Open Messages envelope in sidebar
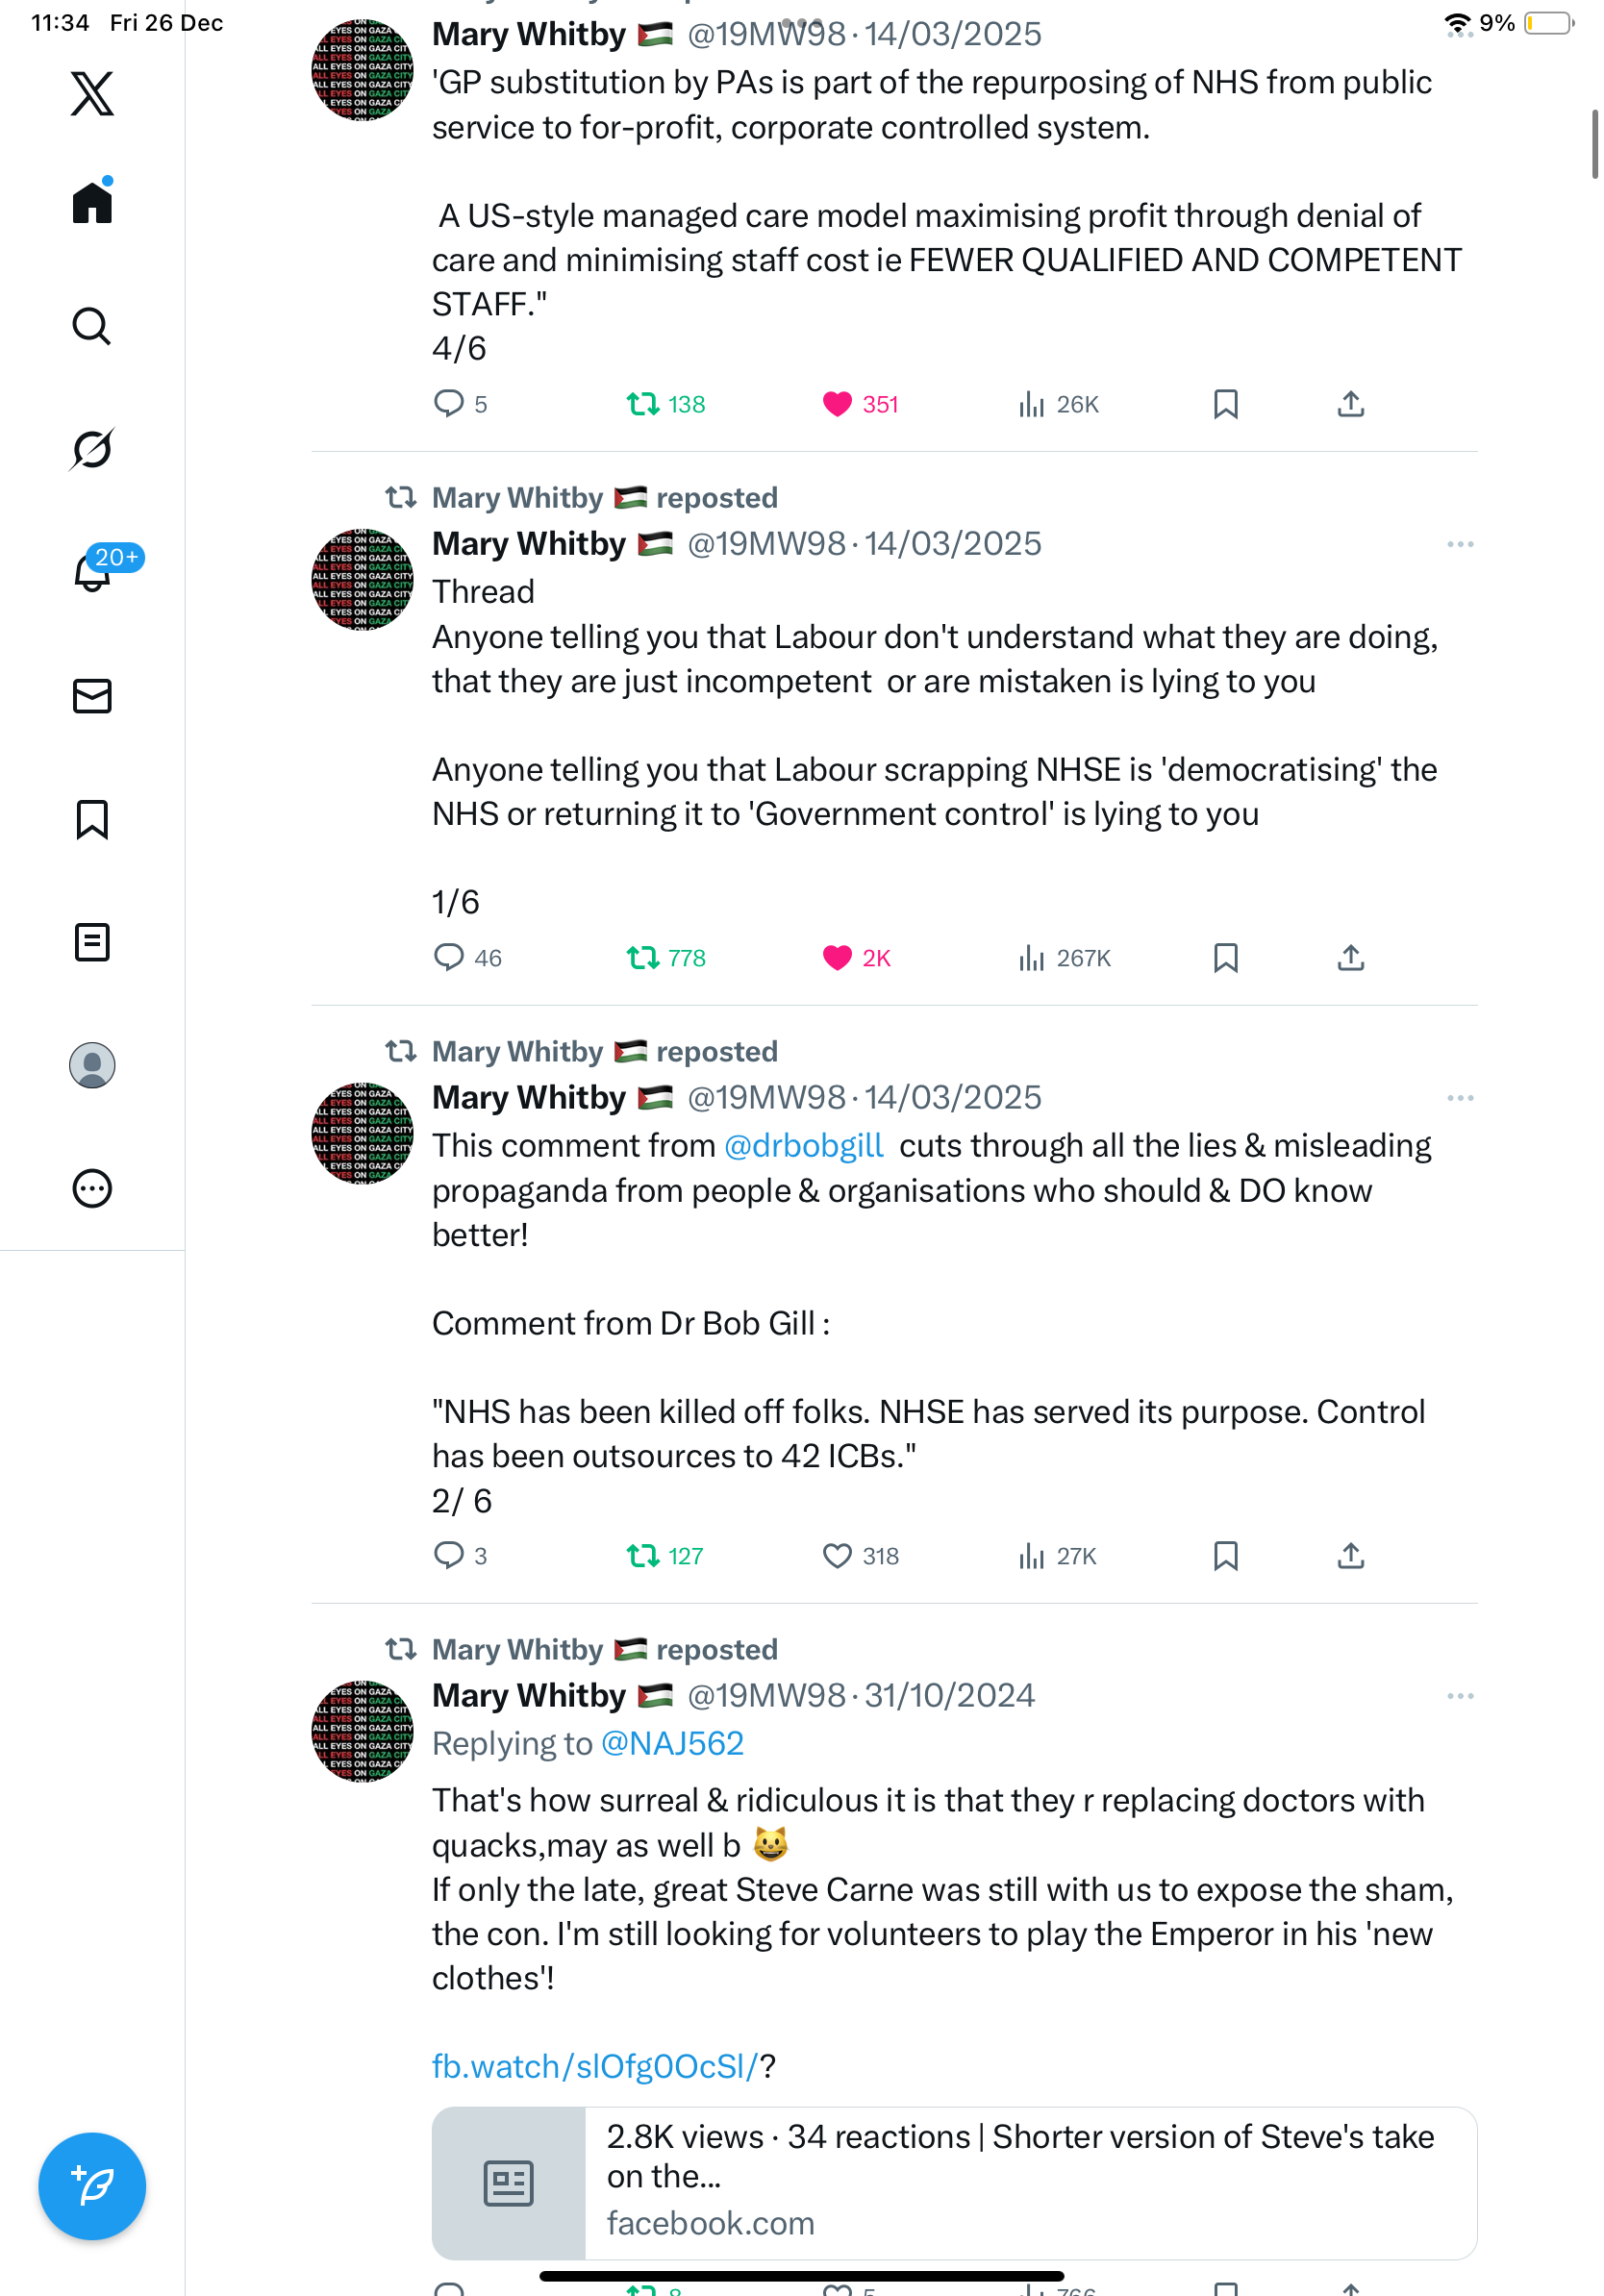Screen dimensions: 1604x2296 [x=92, y=696]
